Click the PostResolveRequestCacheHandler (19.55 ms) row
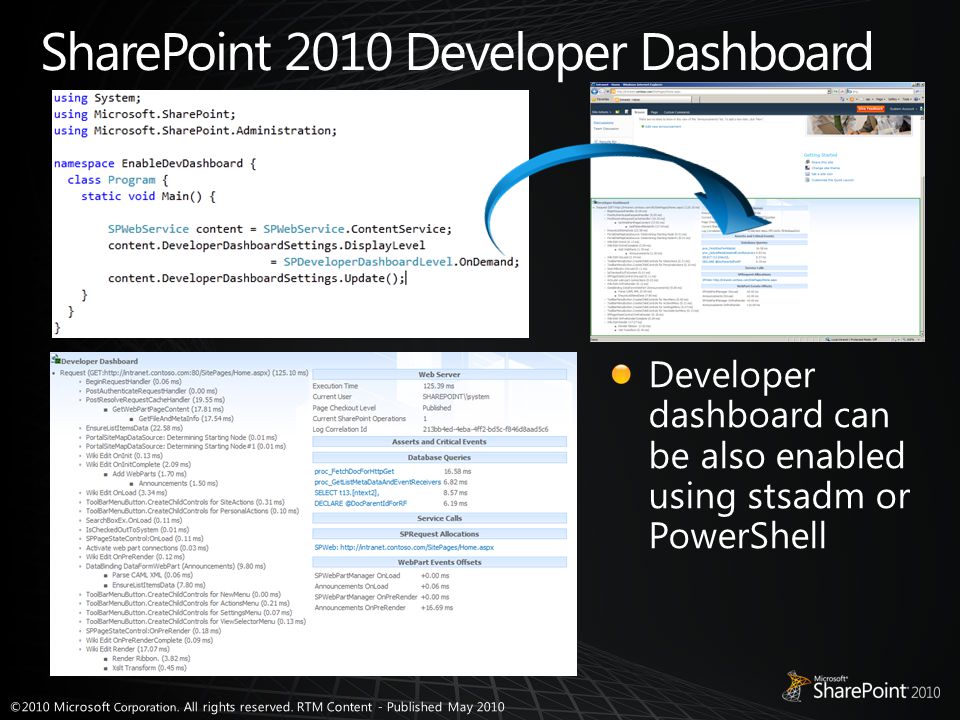The height and width of the screenshot is (720, 960). [156, 400]
